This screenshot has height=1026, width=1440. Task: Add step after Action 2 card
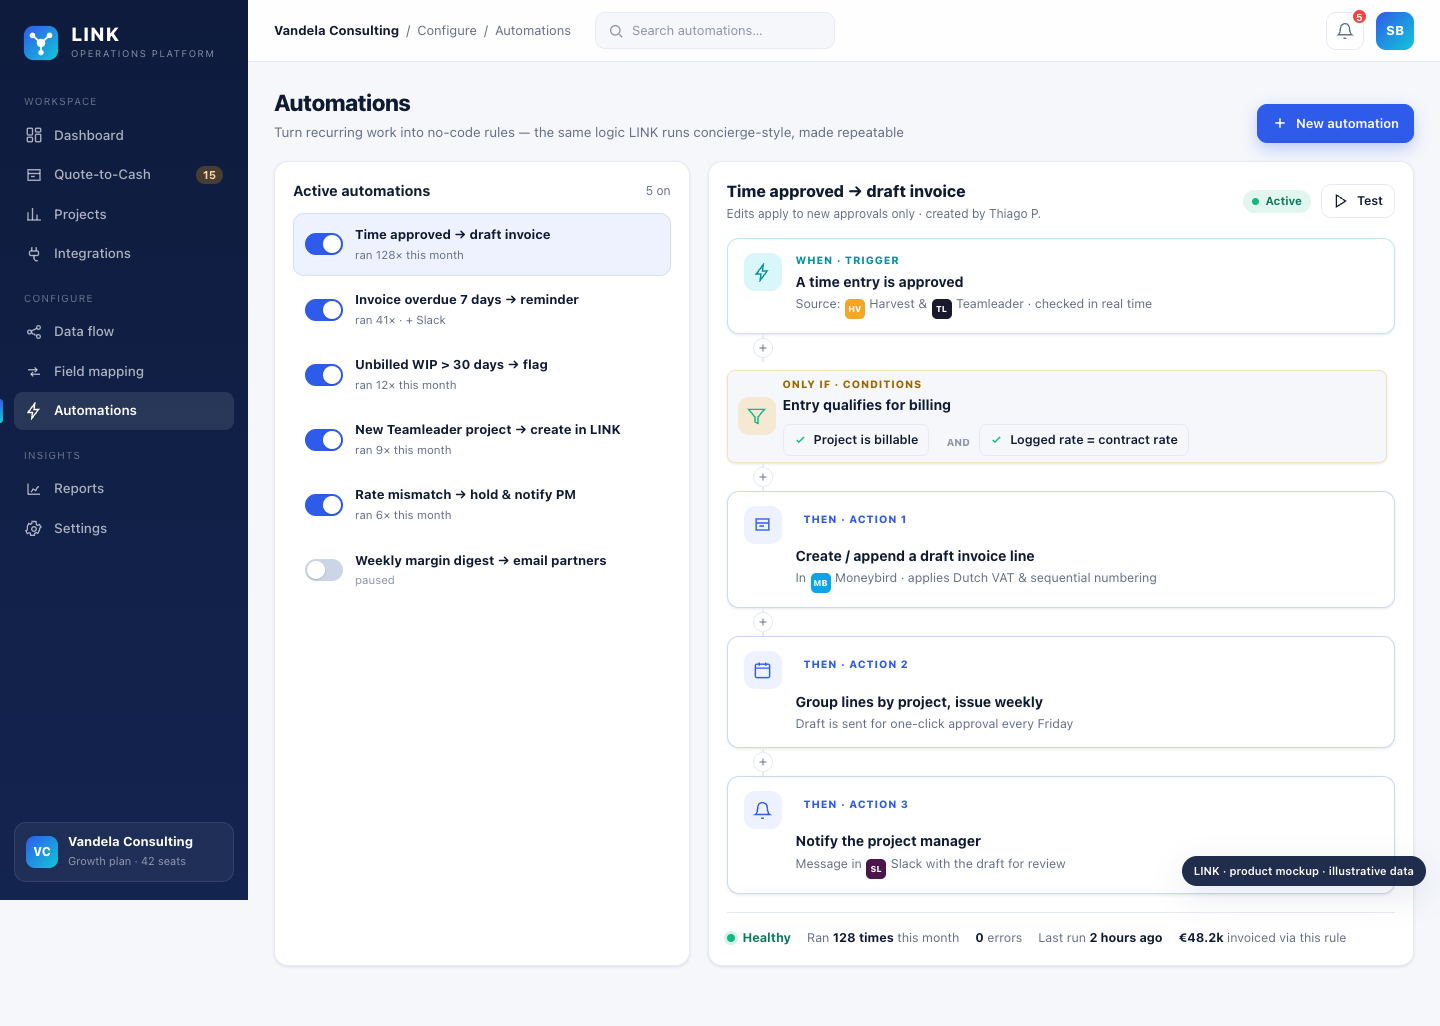[x=763, y=762]
